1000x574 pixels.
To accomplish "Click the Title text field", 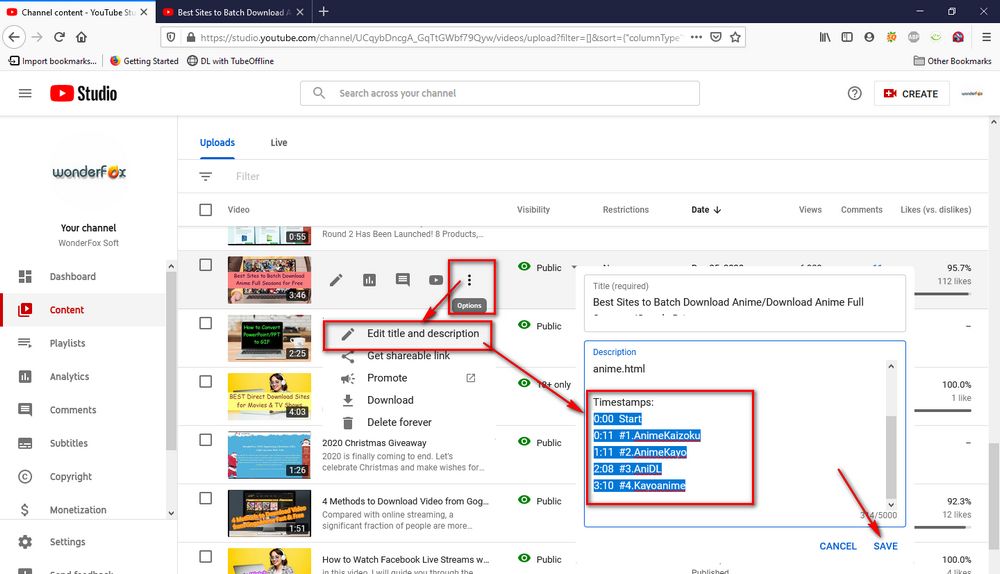I will pyautogui.click(x=745, y=303).
